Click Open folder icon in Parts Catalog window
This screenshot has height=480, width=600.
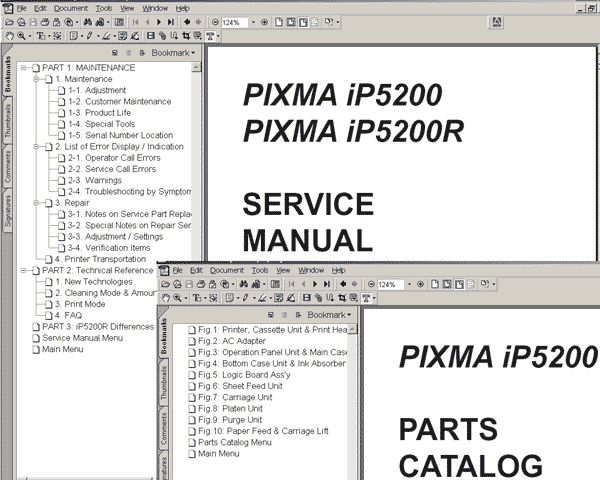point(165,284)
